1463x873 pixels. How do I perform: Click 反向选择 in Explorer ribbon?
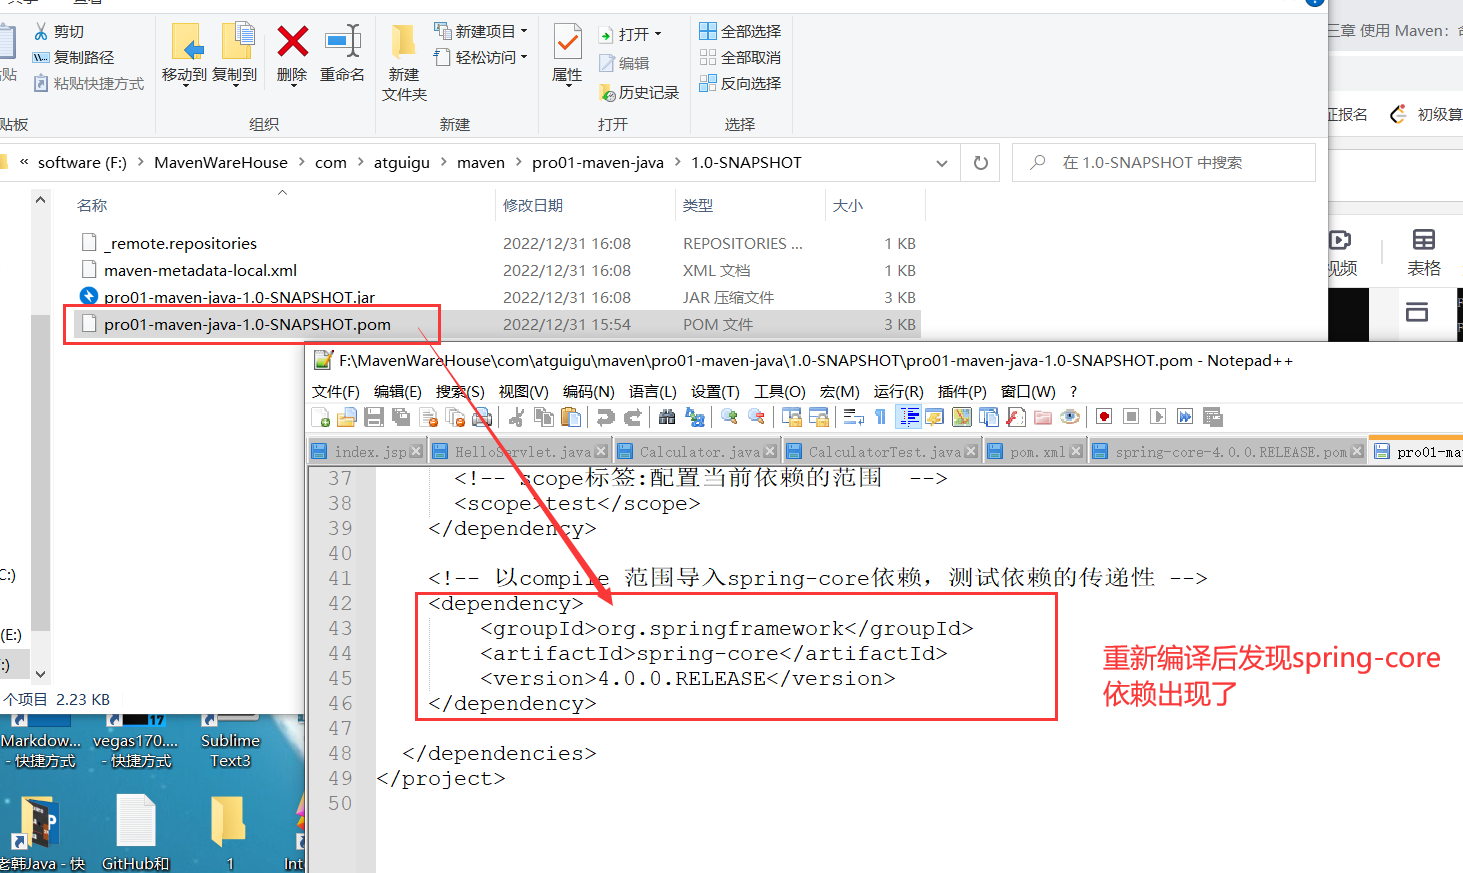click(740, 83)
